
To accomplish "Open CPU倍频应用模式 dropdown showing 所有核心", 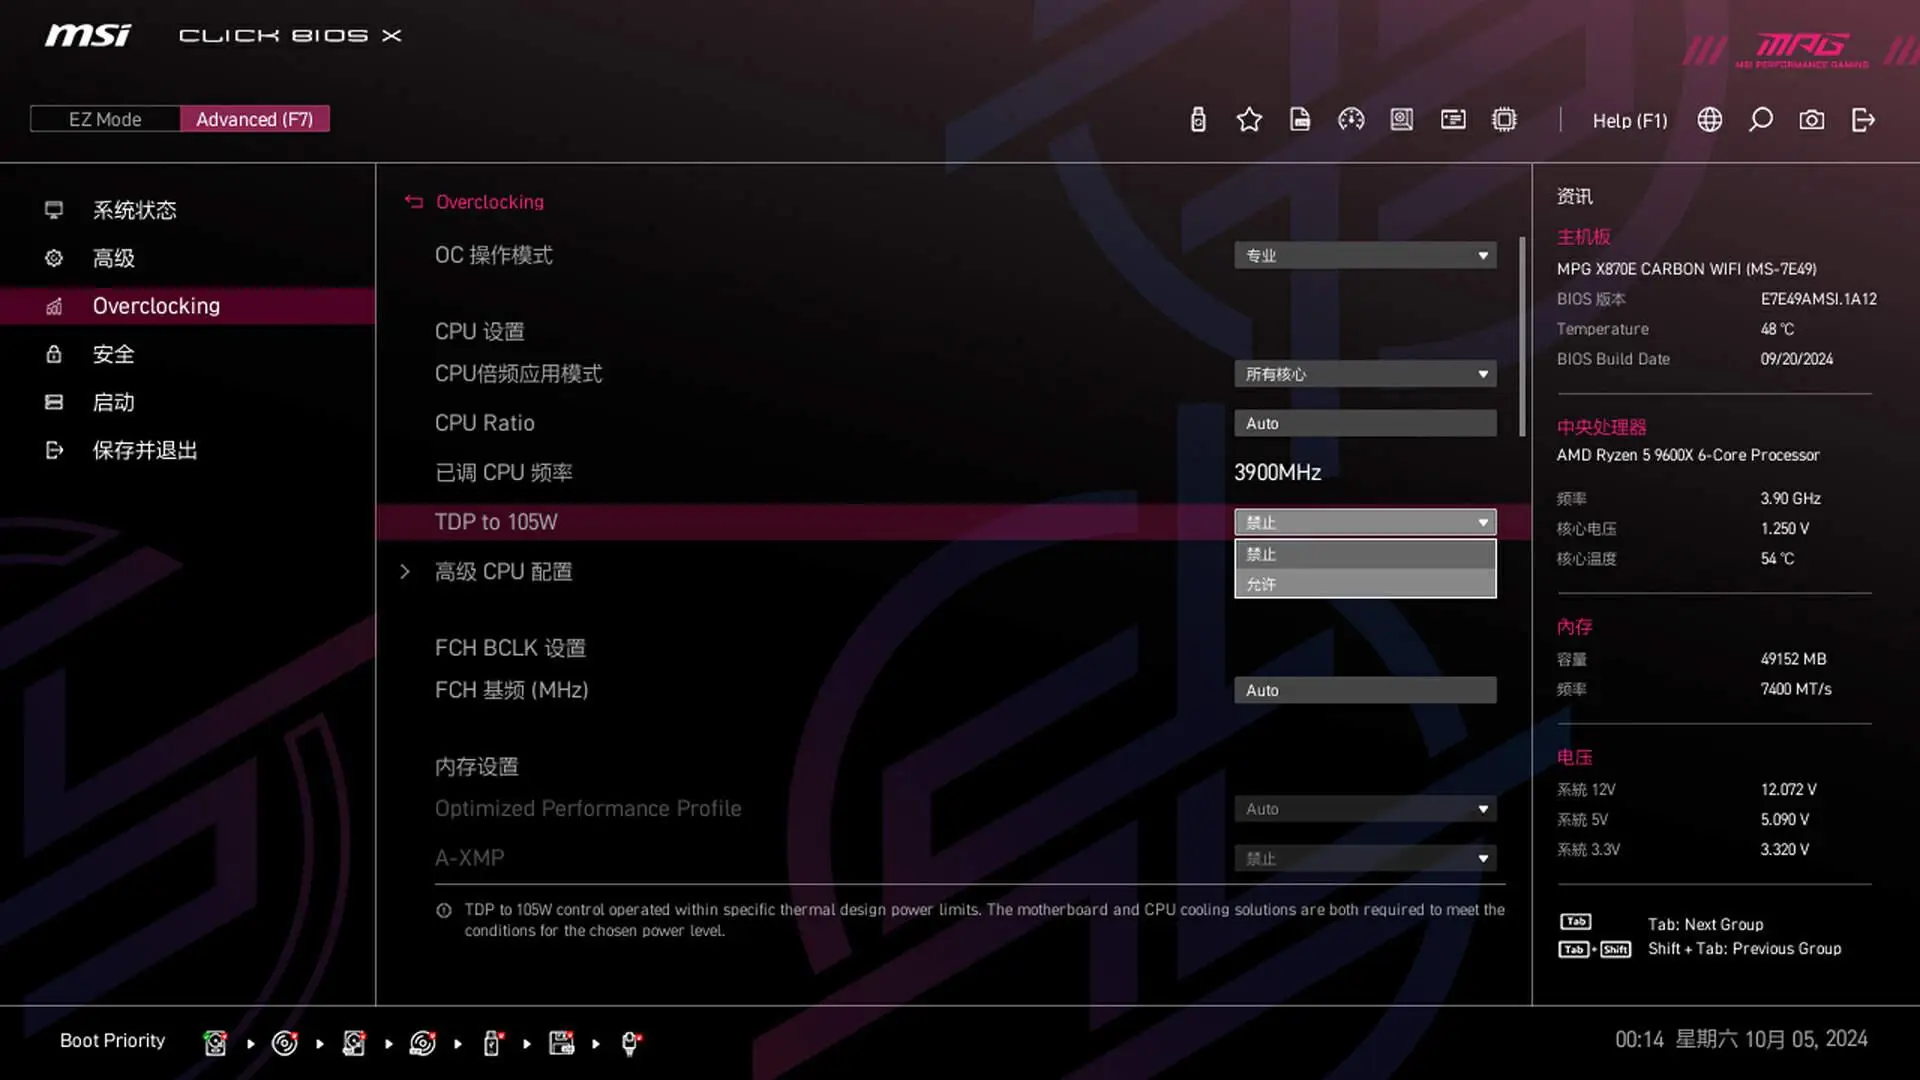I will 1365,374.
